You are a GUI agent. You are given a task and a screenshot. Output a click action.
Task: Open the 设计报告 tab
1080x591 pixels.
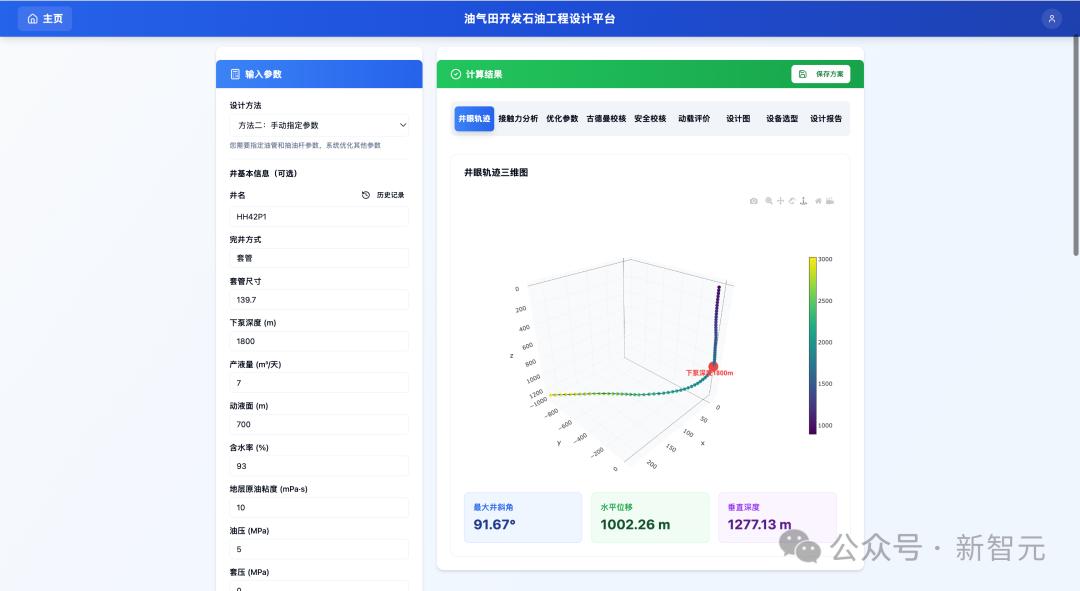tap(826, 119)
